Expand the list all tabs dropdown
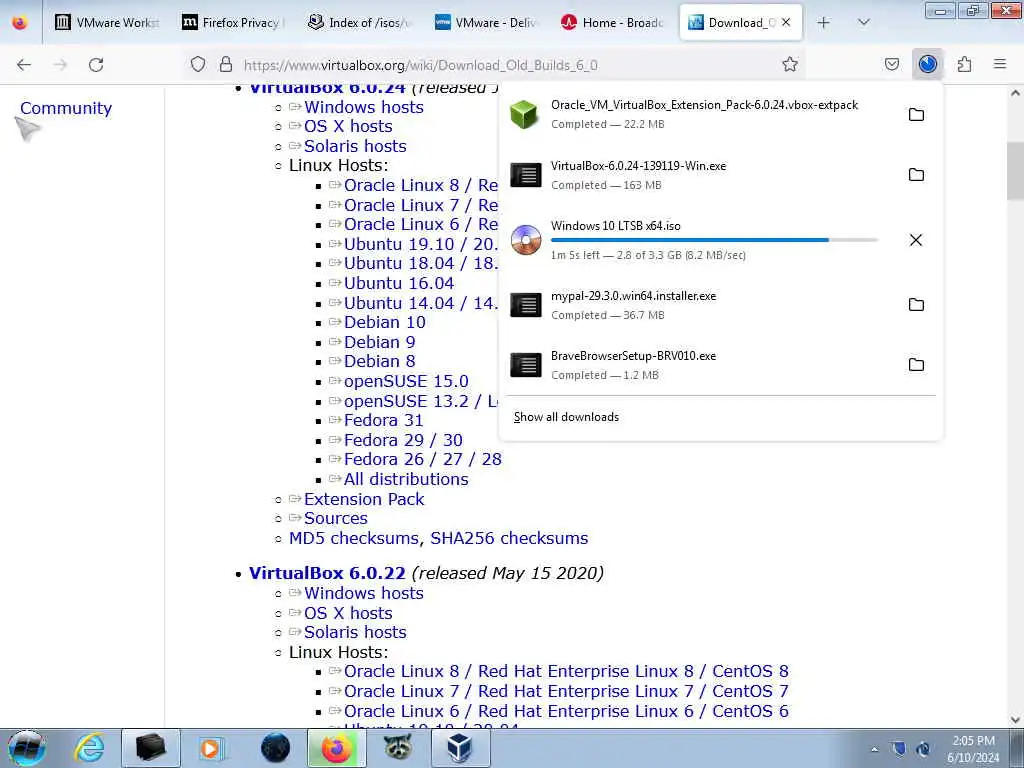The image size is (1024, 768). click(863, 22)
